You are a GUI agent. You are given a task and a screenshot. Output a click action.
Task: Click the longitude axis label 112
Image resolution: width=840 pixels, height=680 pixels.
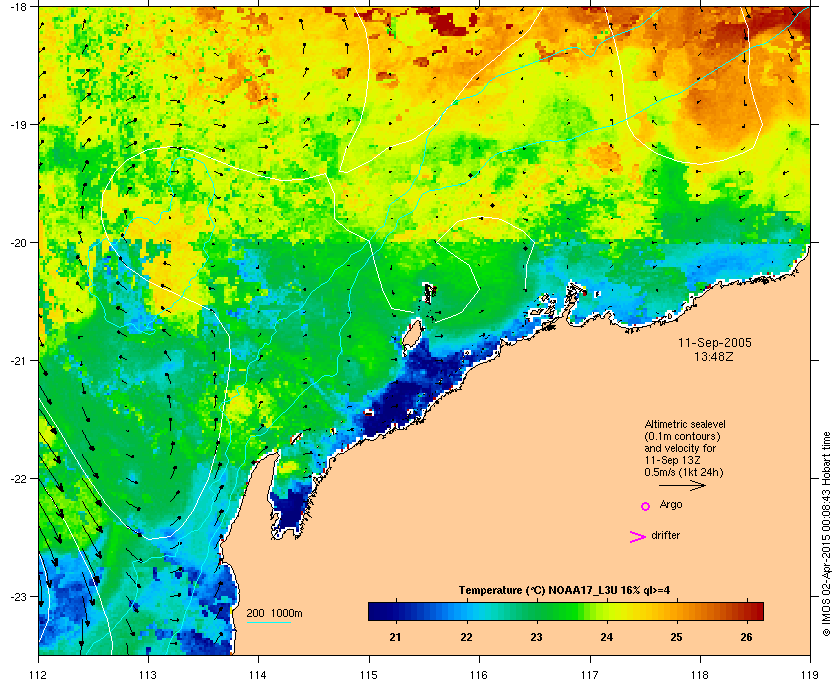[x=39, y=674]
